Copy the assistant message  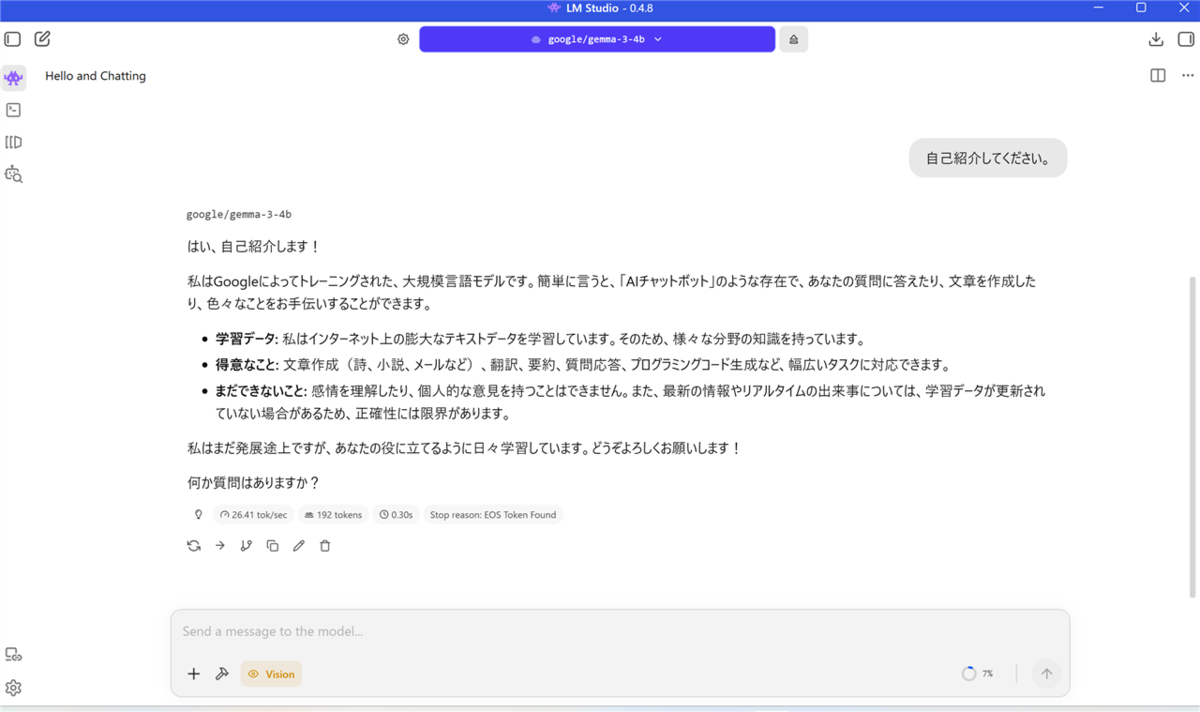pos(272,546)
